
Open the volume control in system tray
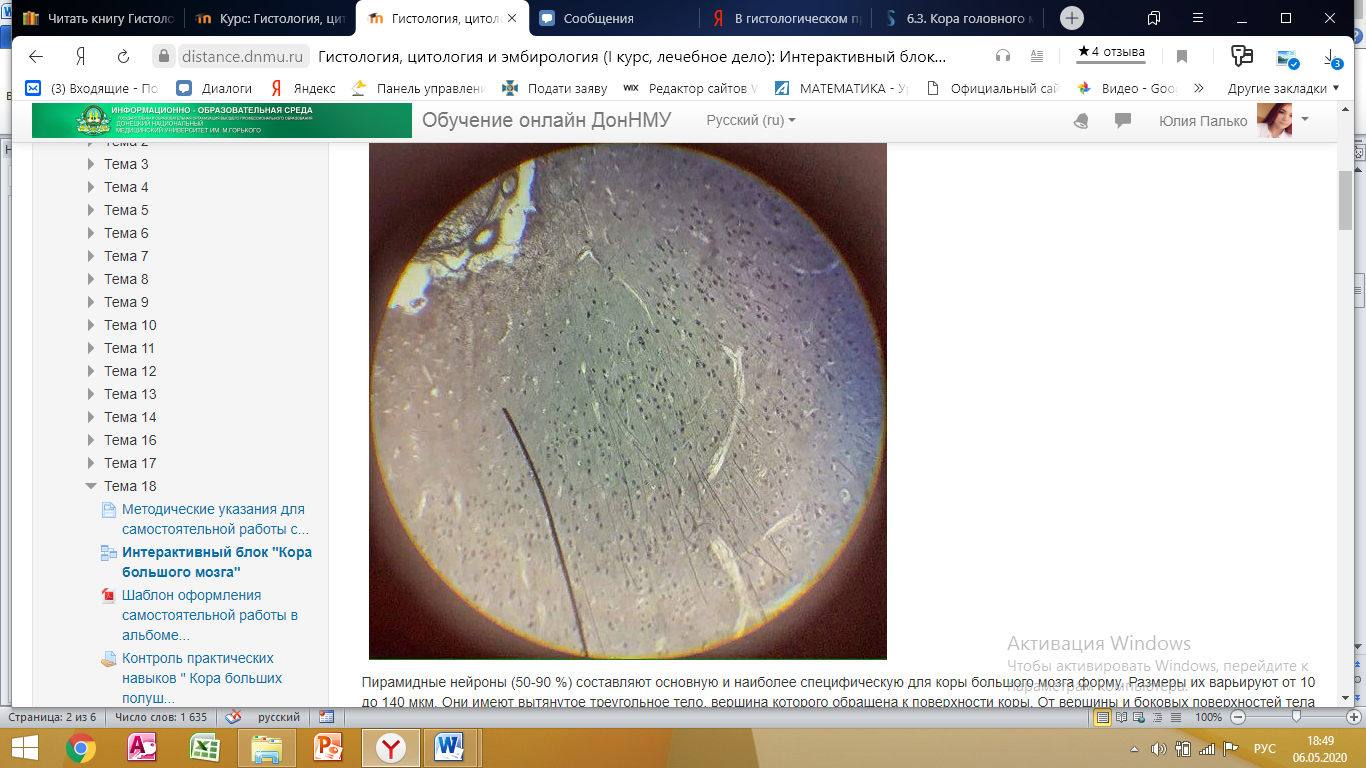pos(1159,749)
